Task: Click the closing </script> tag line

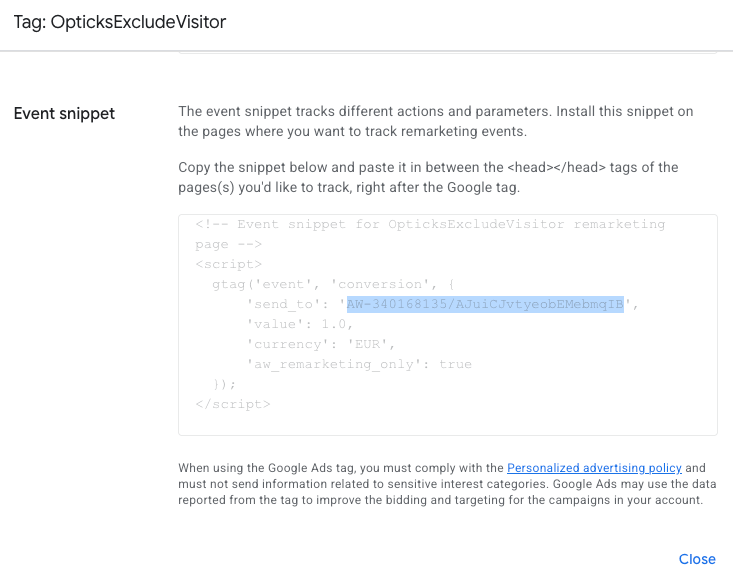Action: [x=233, y=404]
